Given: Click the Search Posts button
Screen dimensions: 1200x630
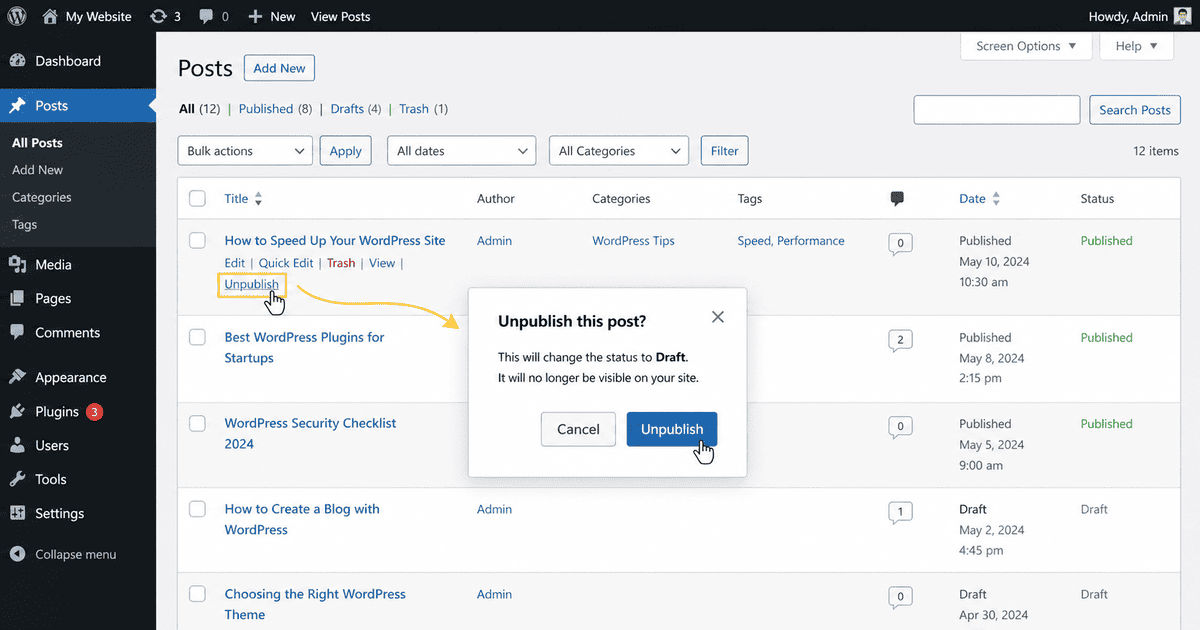Looking at the screenshot, I should (x=1134, y=110).
